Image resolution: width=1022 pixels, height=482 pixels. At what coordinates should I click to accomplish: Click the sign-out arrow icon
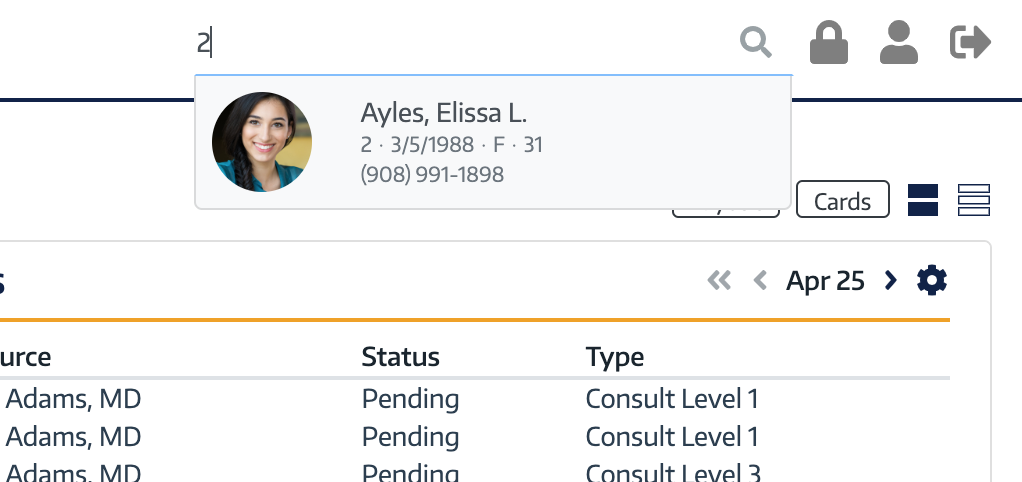(971, 42)
